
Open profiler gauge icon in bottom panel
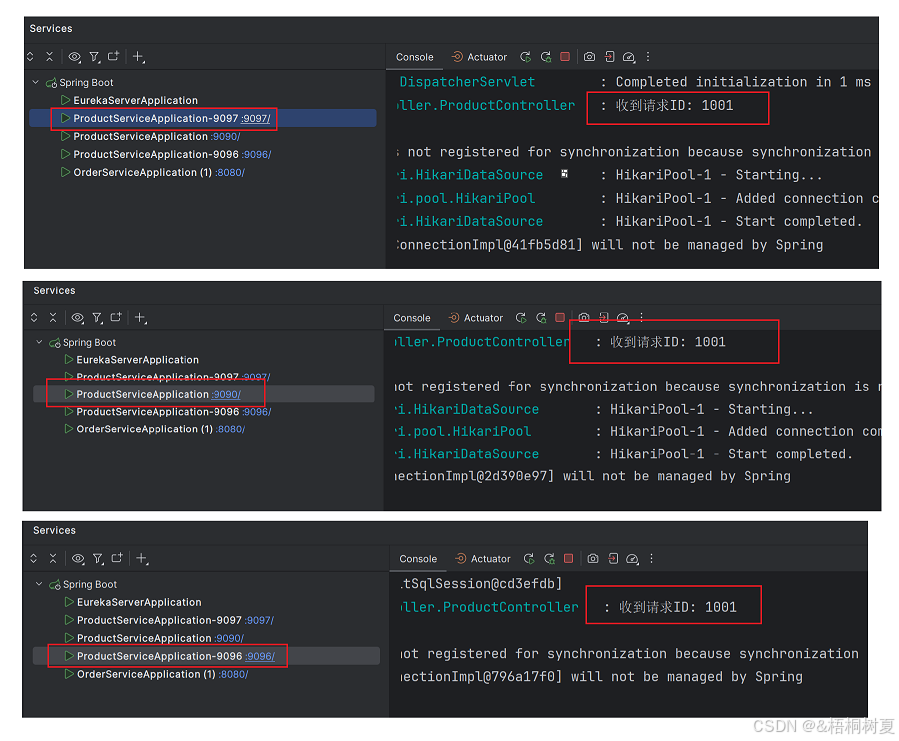click(632, 559)
